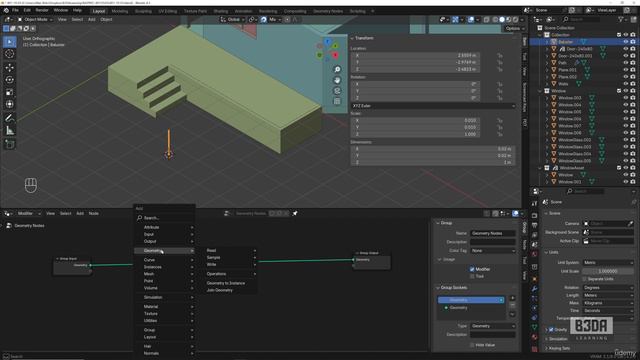
Task: Open the XYZ Euler rotation mode dropdown
Action: coord(433,106)
